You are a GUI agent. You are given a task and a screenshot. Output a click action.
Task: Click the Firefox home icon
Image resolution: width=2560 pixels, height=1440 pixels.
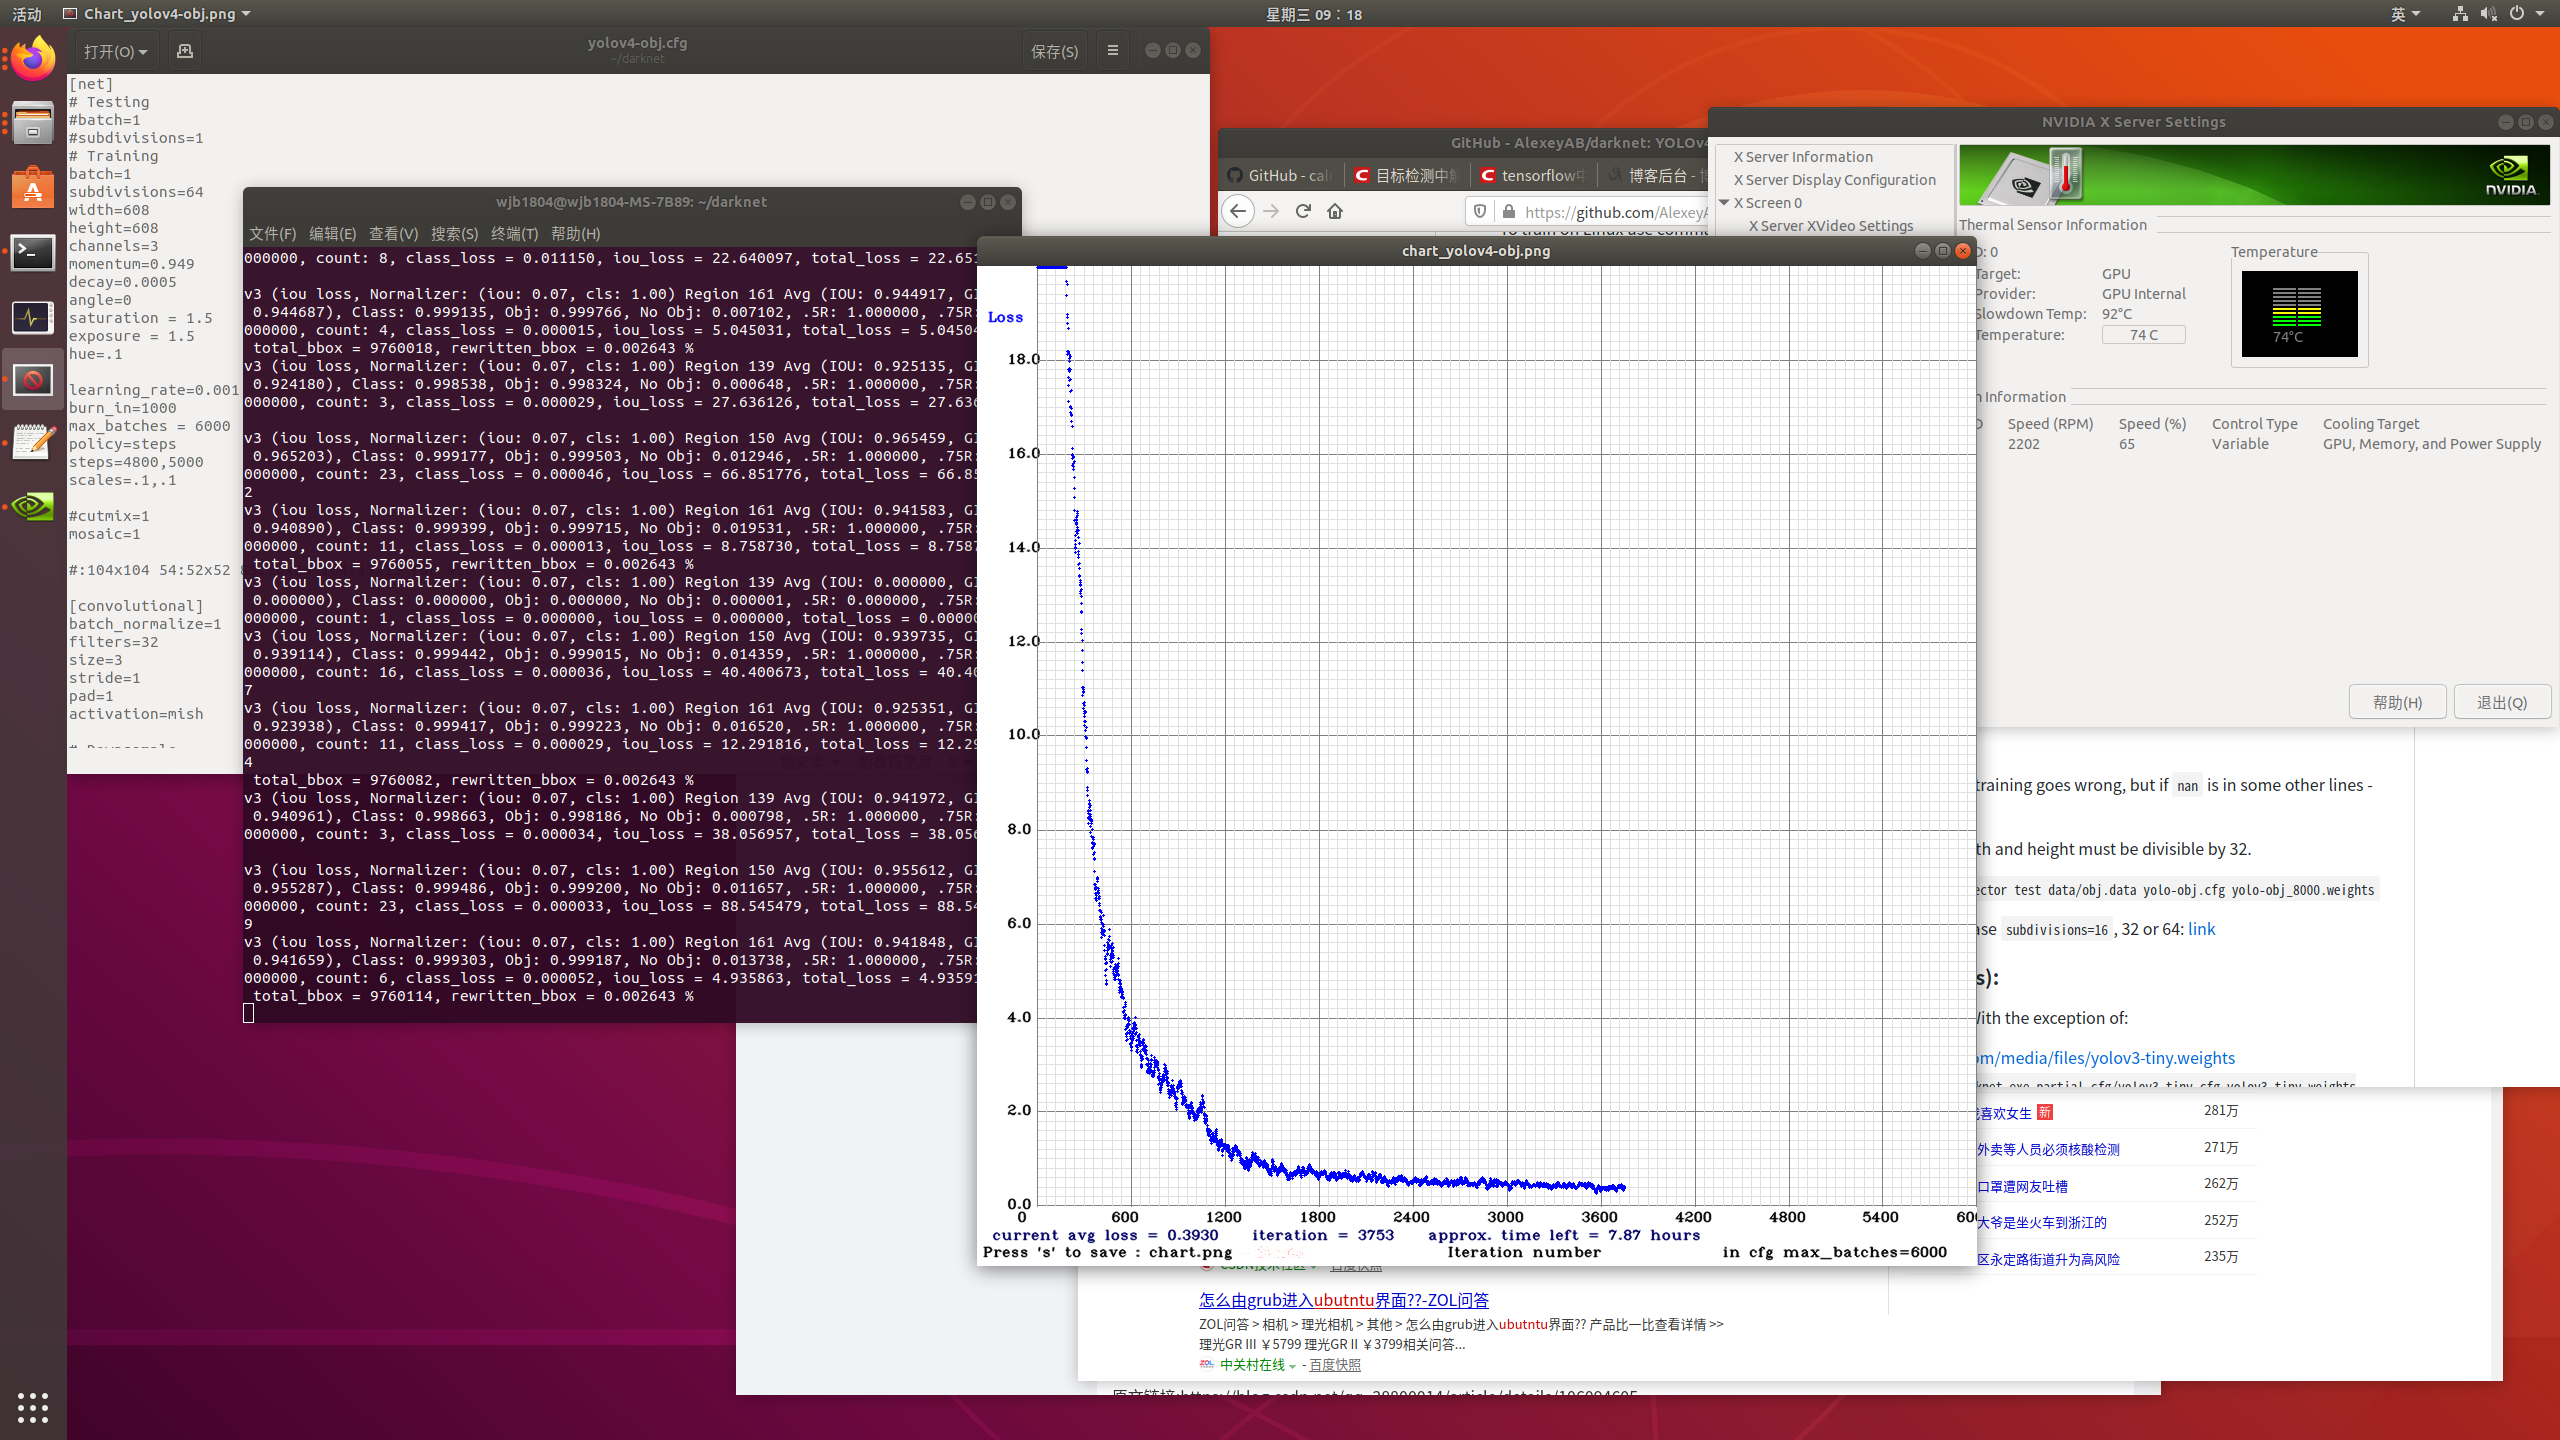click(1335, 211)
